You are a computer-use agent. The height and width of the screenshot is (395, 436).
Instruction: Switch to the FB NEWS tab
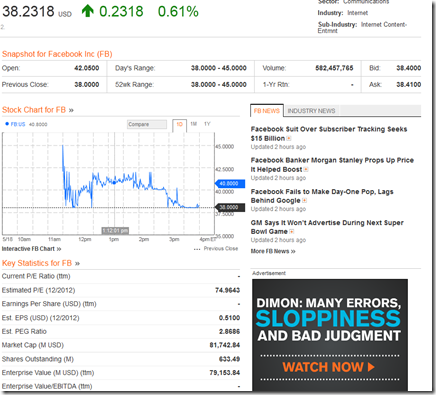coord(267,111)
